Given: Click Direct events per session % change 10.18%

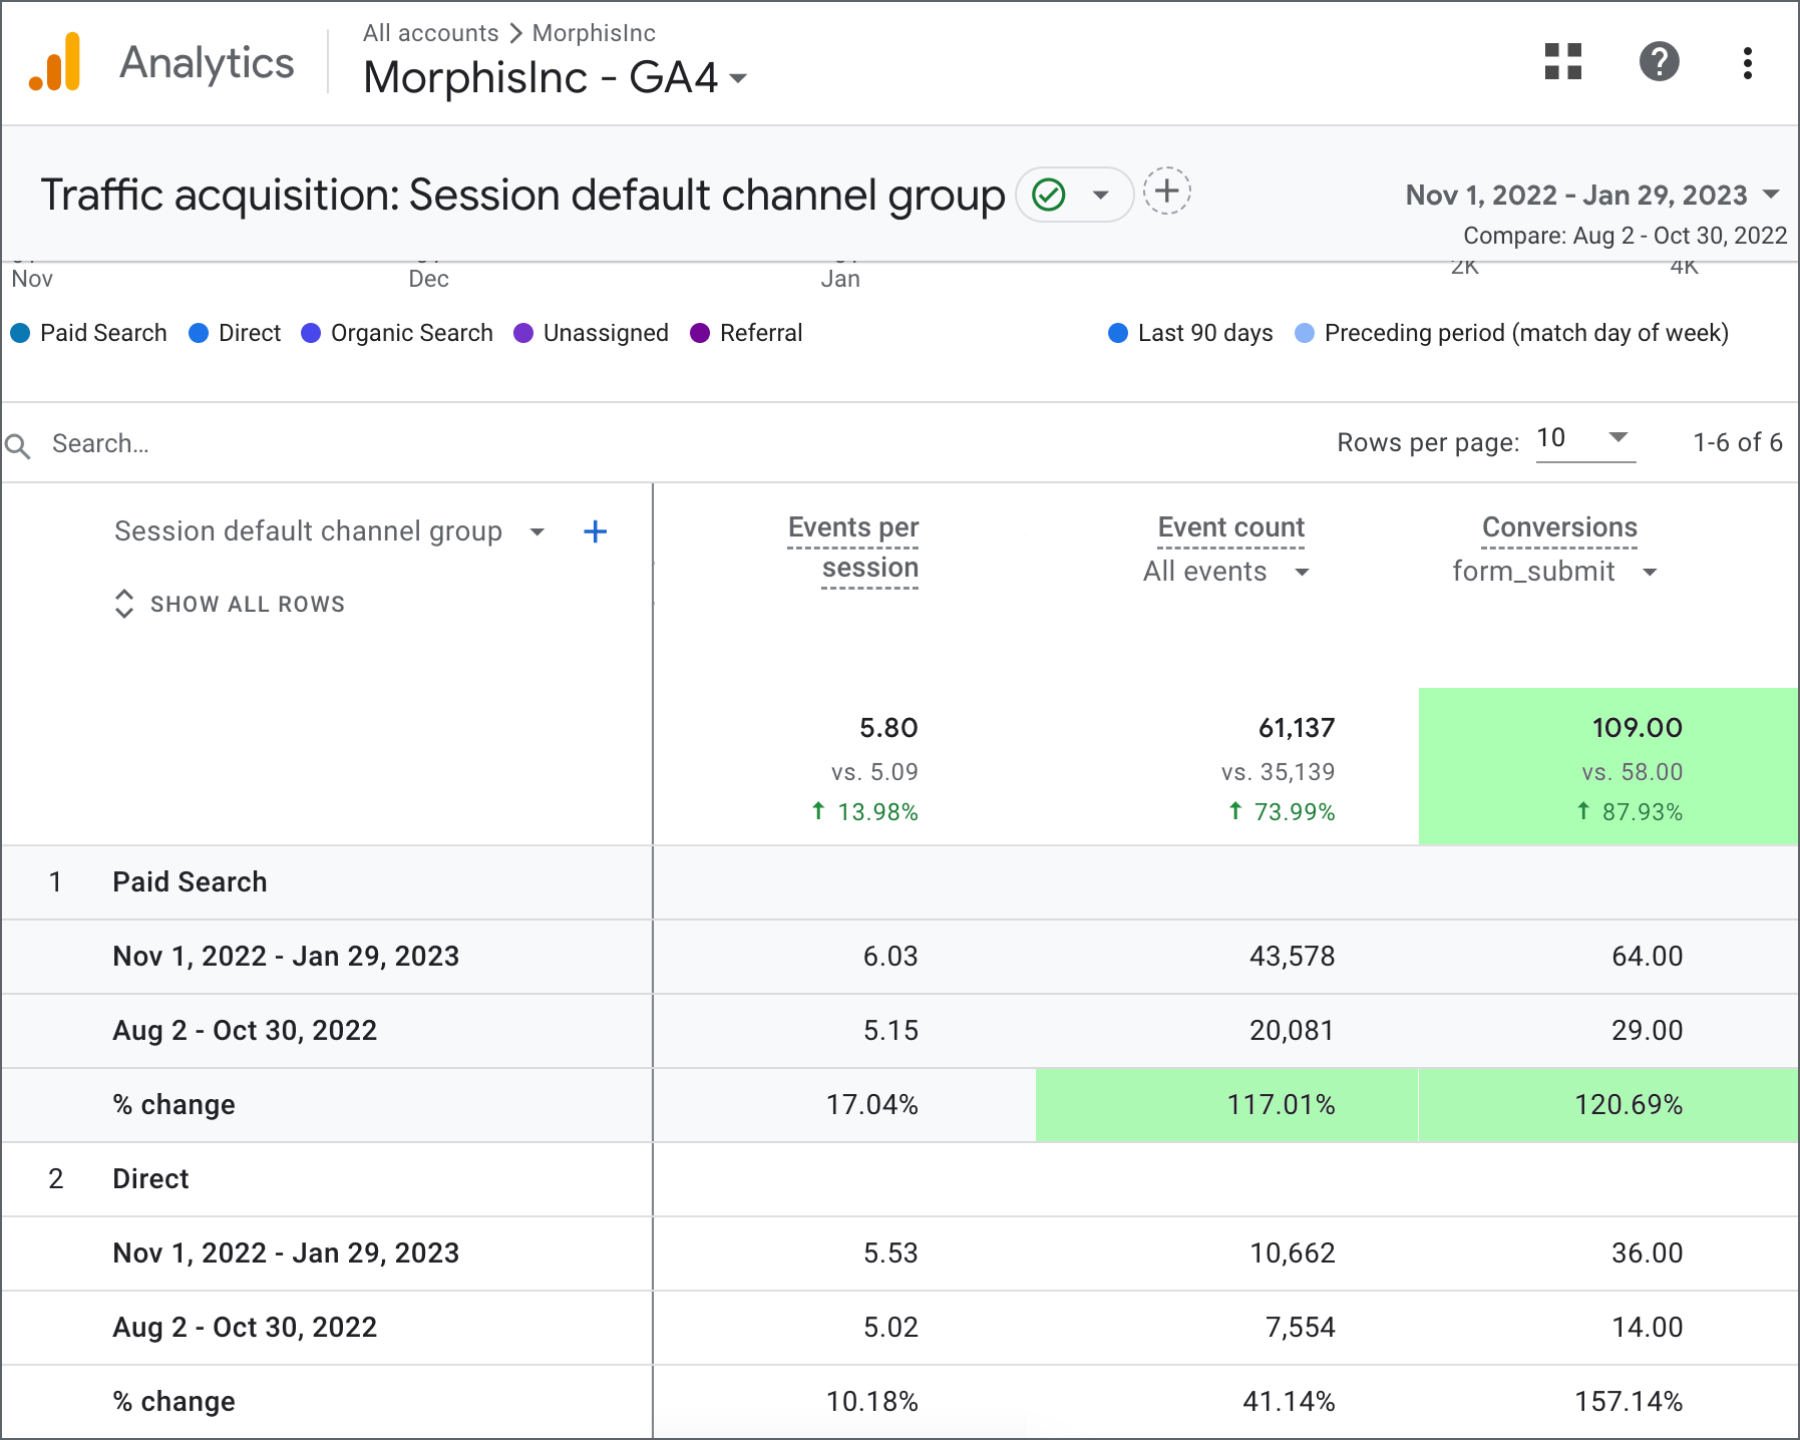Looking at the screenshot, I should [872, 1402].
